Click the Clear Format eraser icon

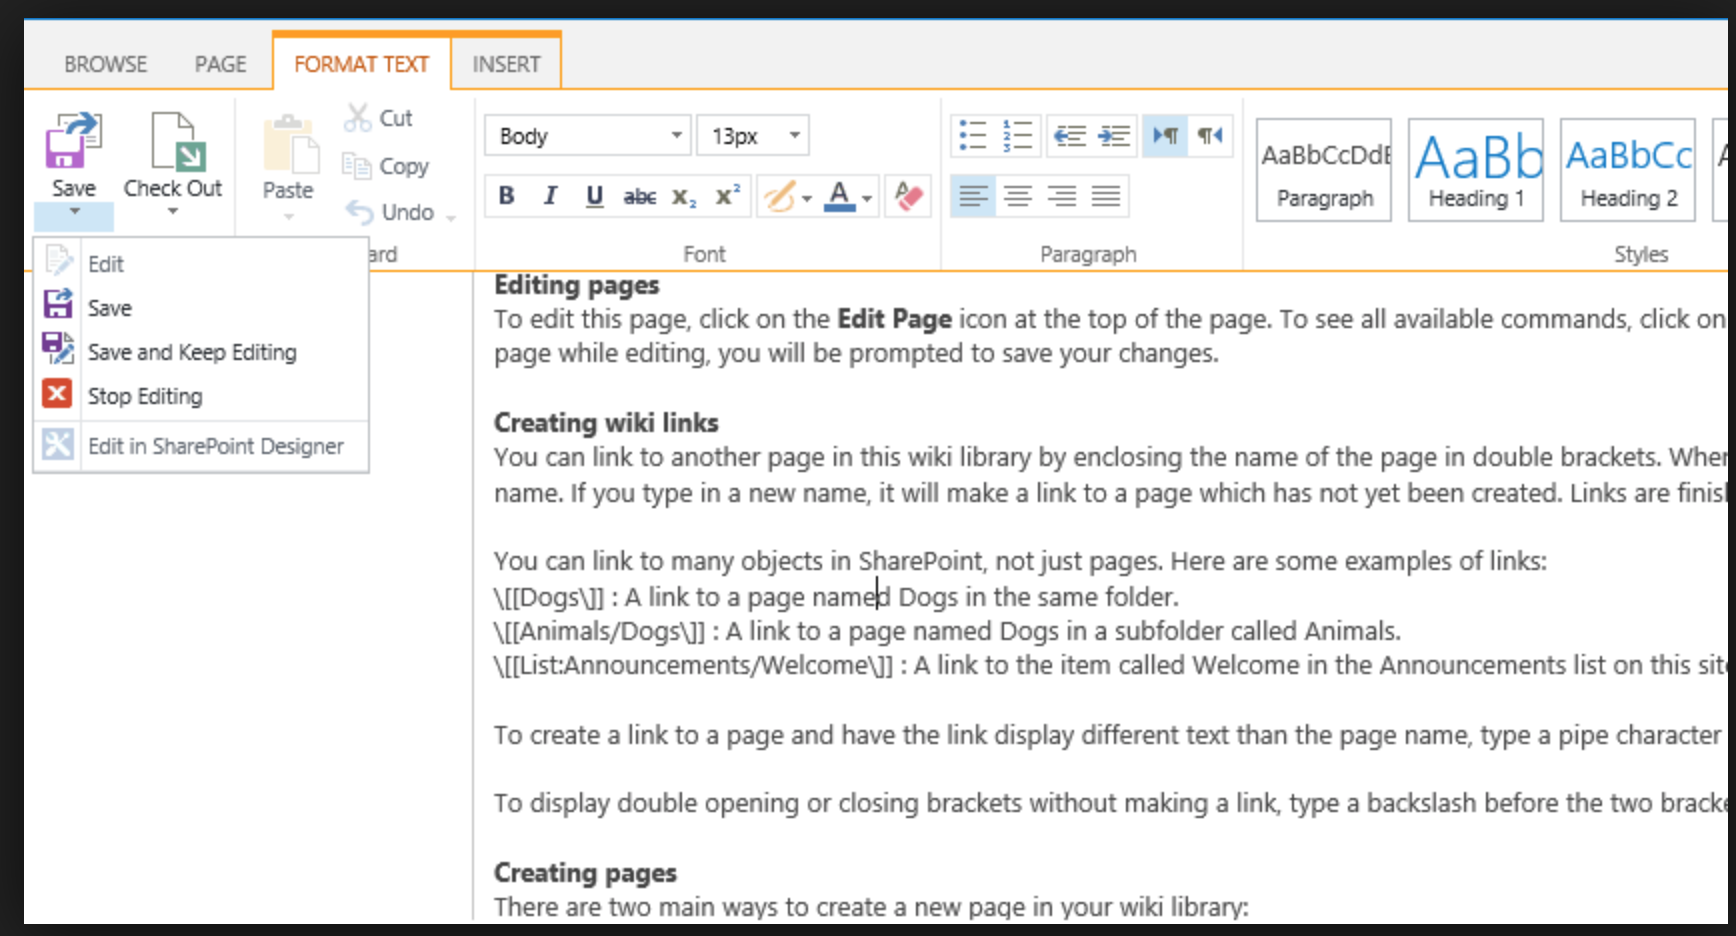908,196
